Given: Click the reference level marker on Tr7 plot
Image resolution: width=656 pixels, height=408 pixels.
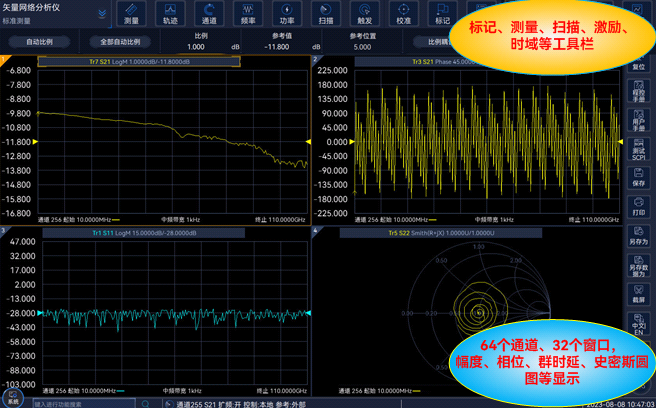Looking at the screenshot, I should pyautogui.click(x=34, y=142).
